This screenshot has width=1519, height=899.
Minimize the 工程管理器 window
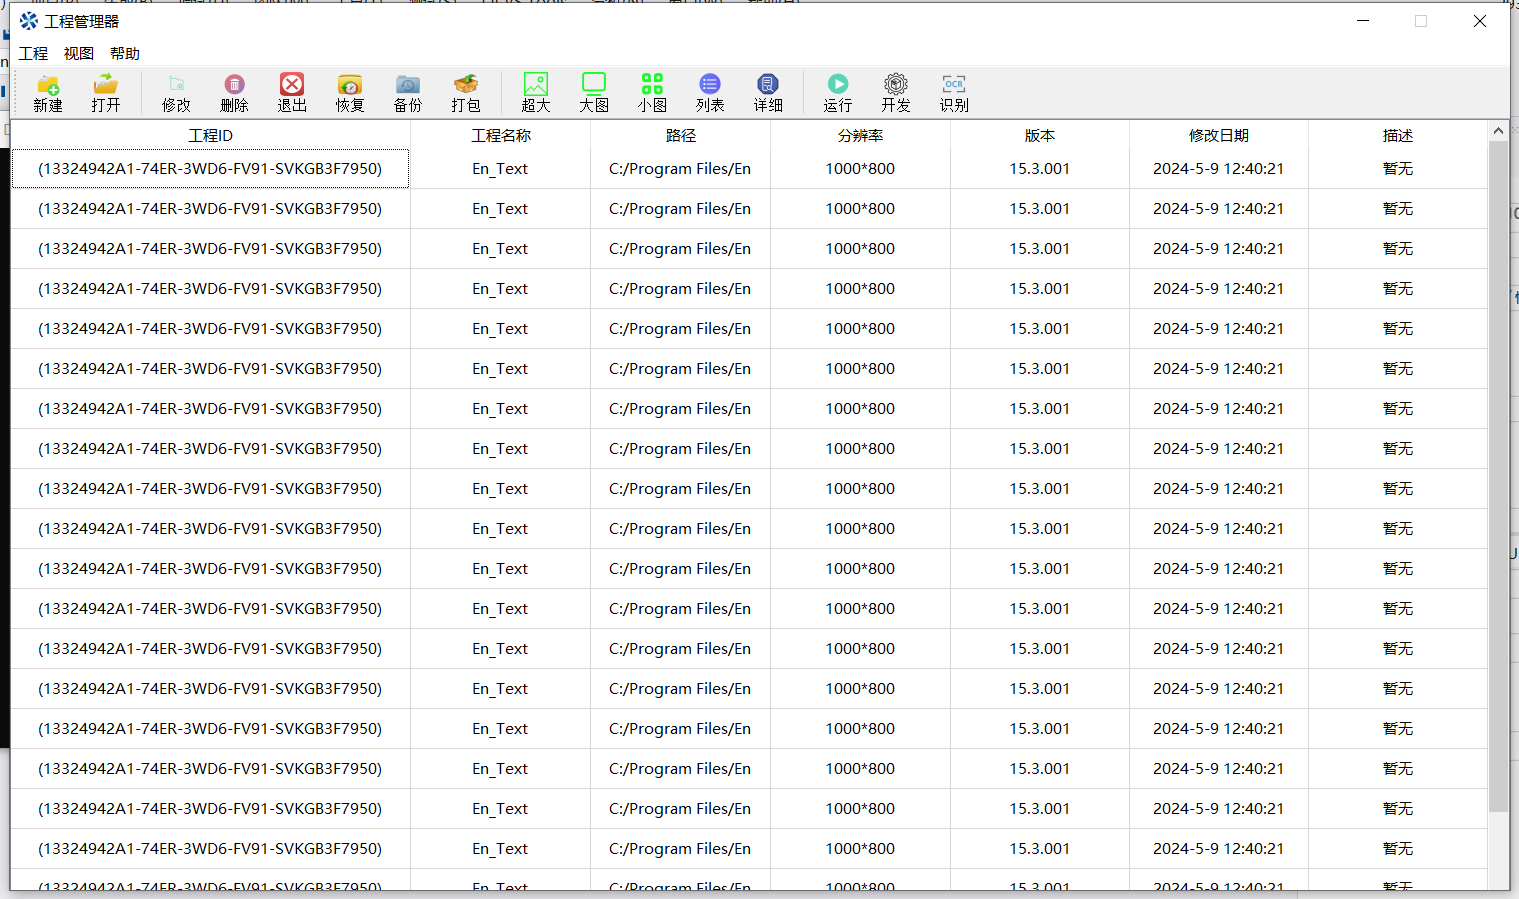(1363, 21)
